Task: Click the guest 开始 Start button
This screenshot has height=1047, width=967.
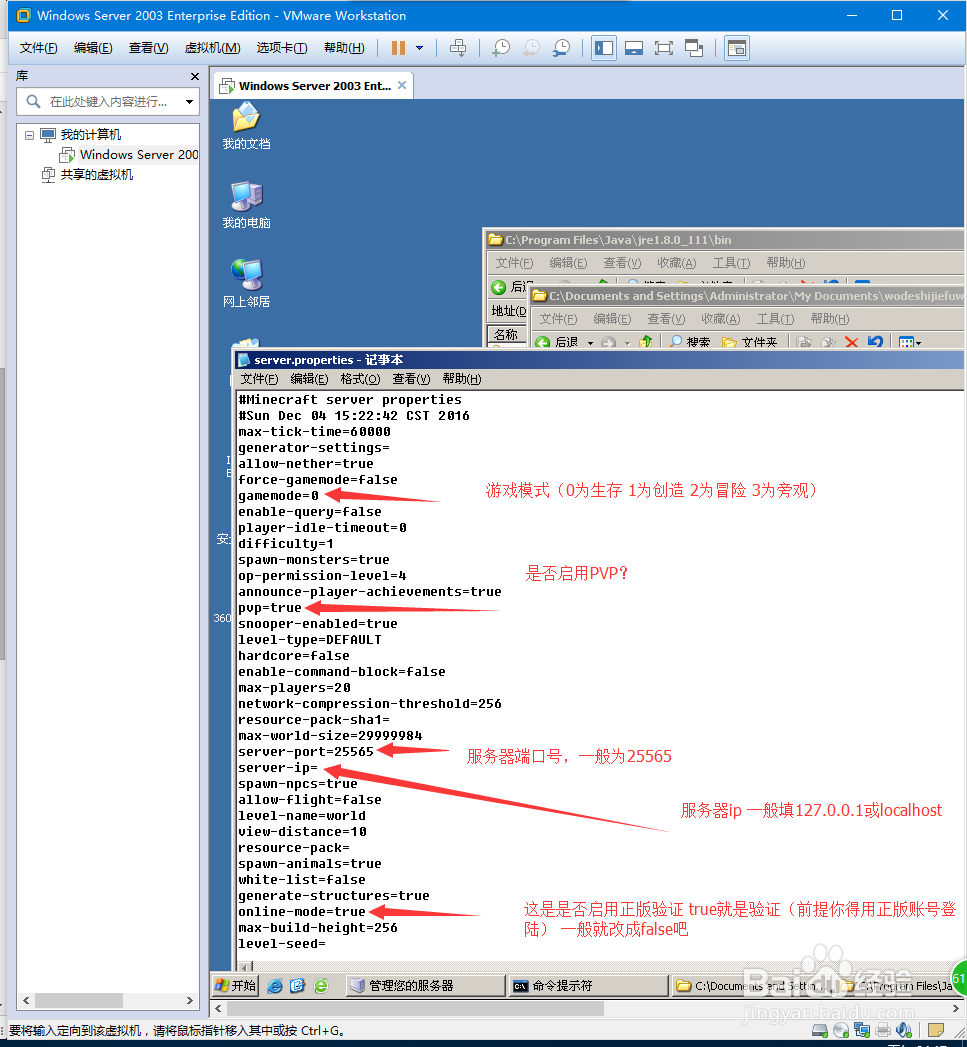Action: (x=236, y=986)
